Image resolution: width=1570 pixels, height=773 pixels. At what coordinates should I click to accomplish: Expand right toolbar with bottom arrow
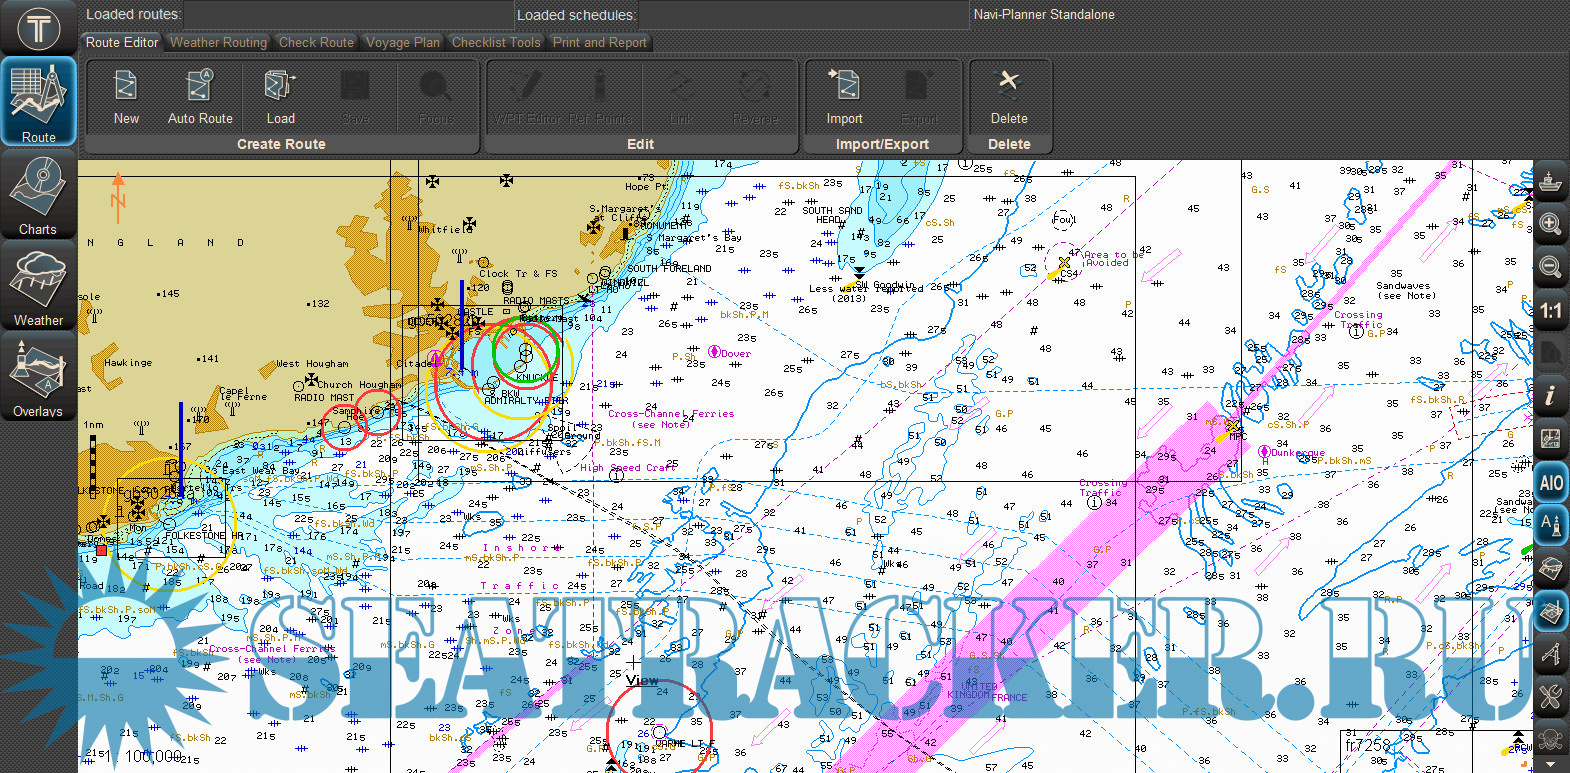point(1550,764)
